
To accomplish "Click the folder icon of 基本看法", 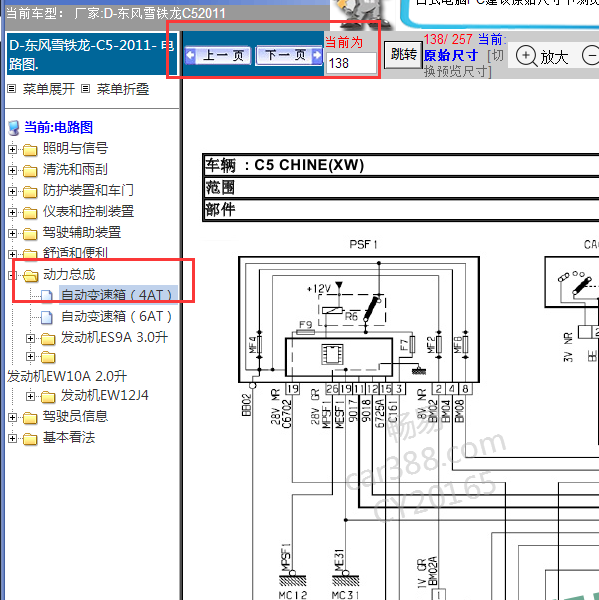I will click(x=30, y=439).
